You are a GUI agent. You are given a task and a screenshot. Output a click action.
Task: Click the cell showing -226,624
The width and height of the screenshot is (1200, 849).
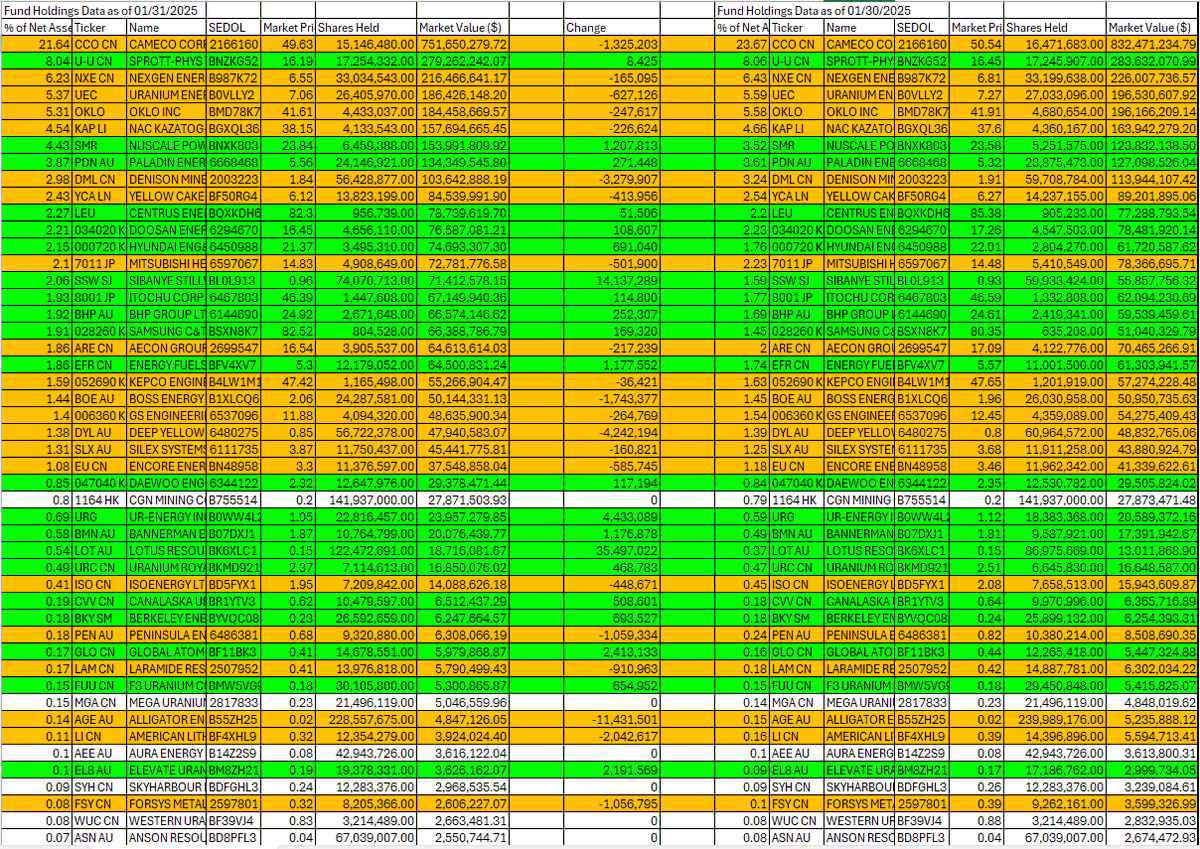tap(612, 129)
